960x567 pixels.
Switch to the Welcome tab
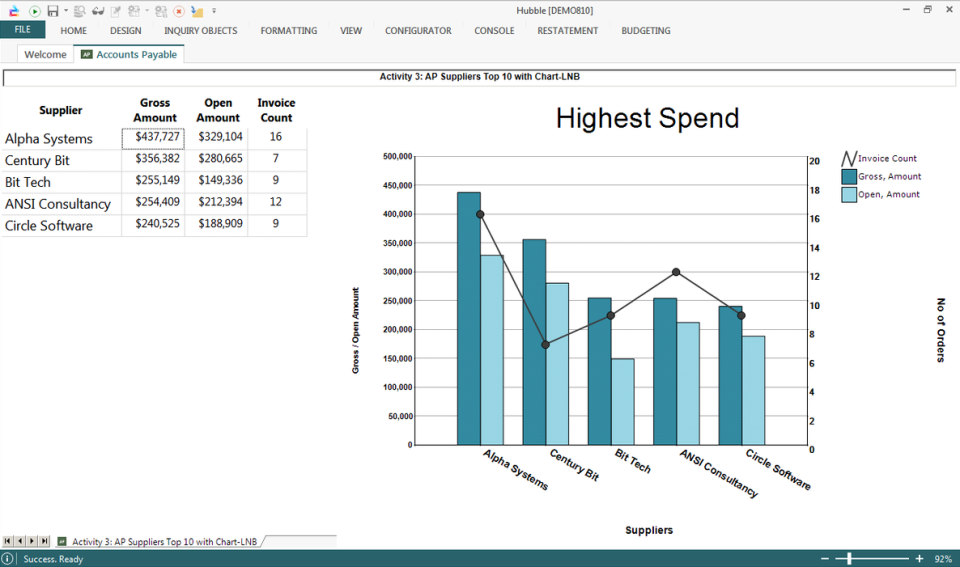[45, 54]
